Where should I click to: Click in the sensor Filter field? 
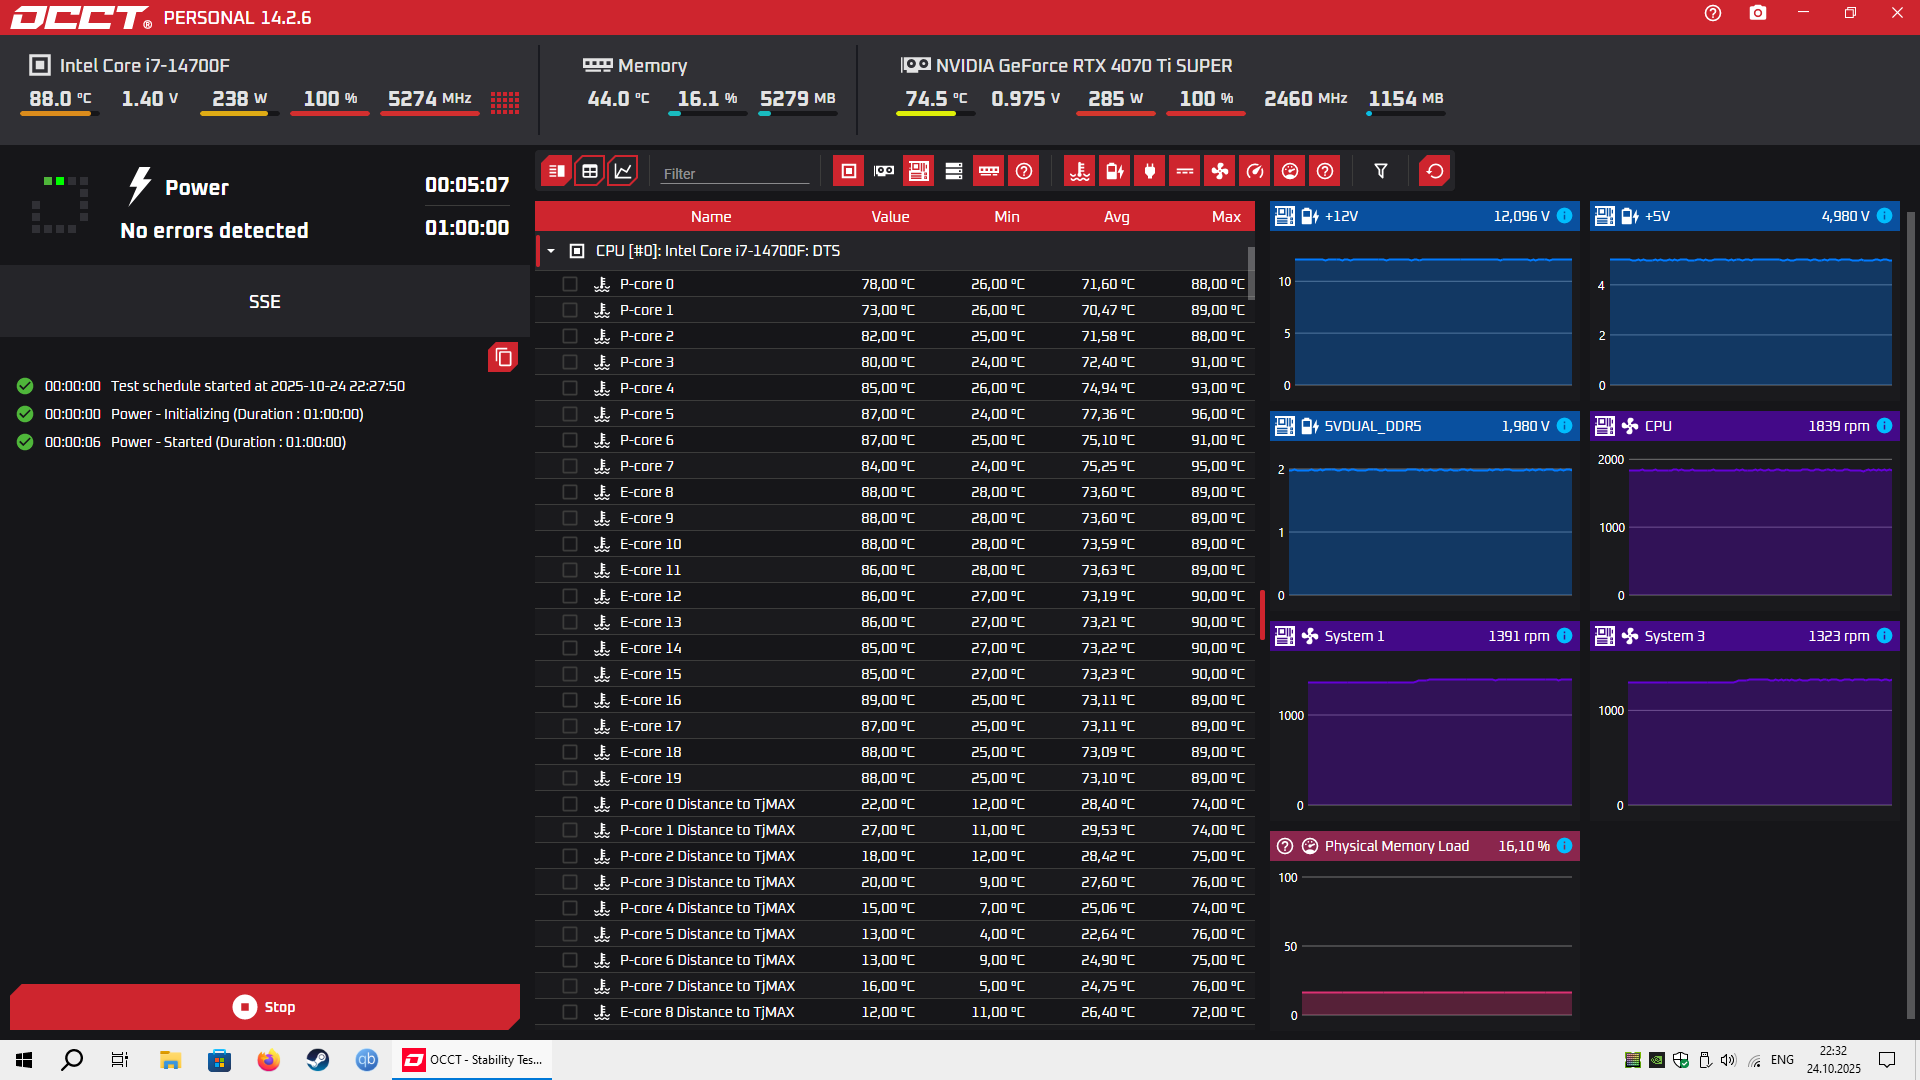click(734, 173)
